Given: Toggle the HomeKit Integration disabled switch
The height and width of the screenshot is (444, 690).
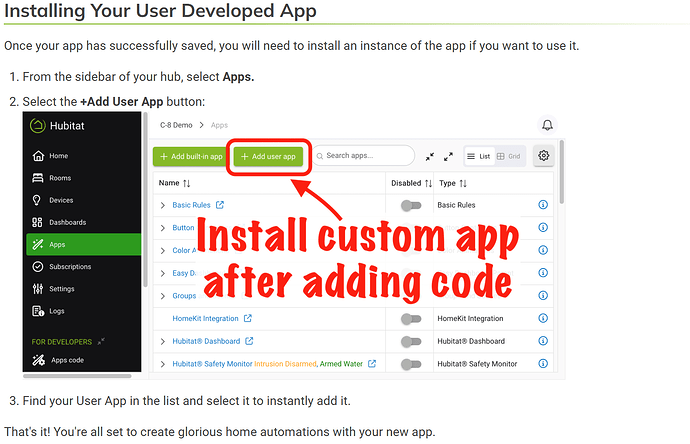Looking at the screenshot, I should pos(411,319).
